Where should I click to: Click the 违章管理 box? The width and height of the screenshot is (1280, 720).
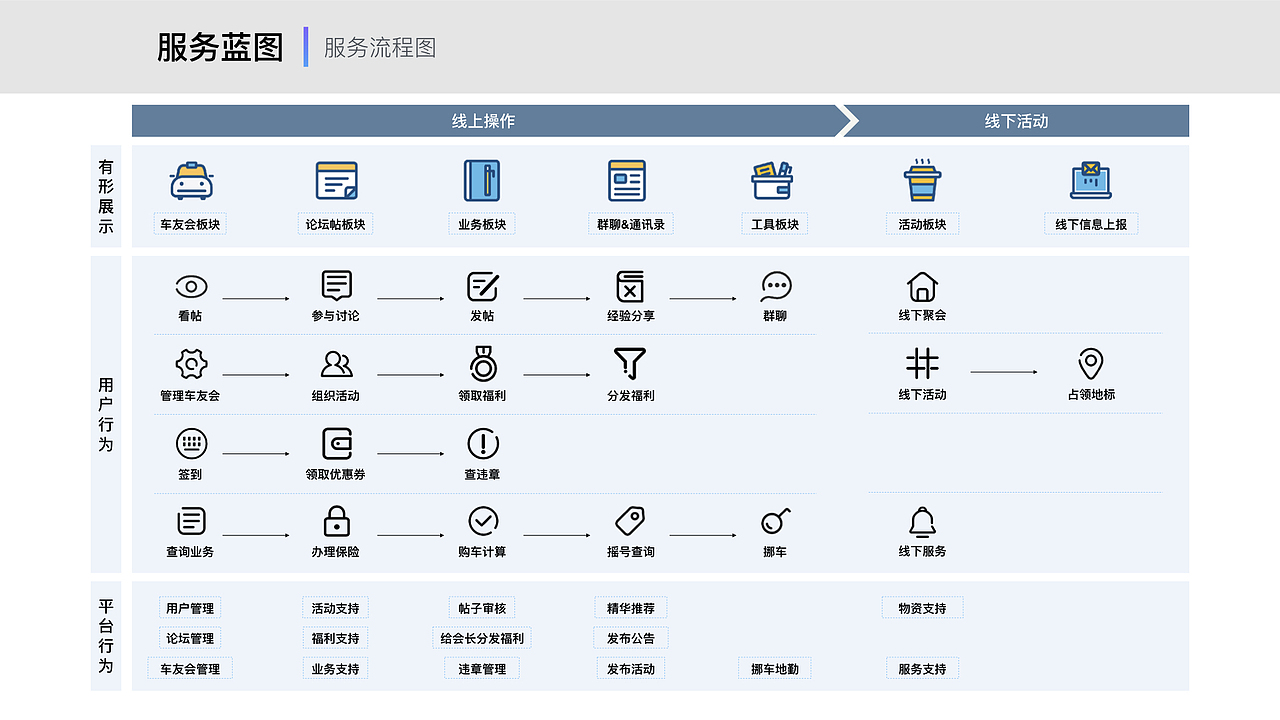click(x=482, y=668)
